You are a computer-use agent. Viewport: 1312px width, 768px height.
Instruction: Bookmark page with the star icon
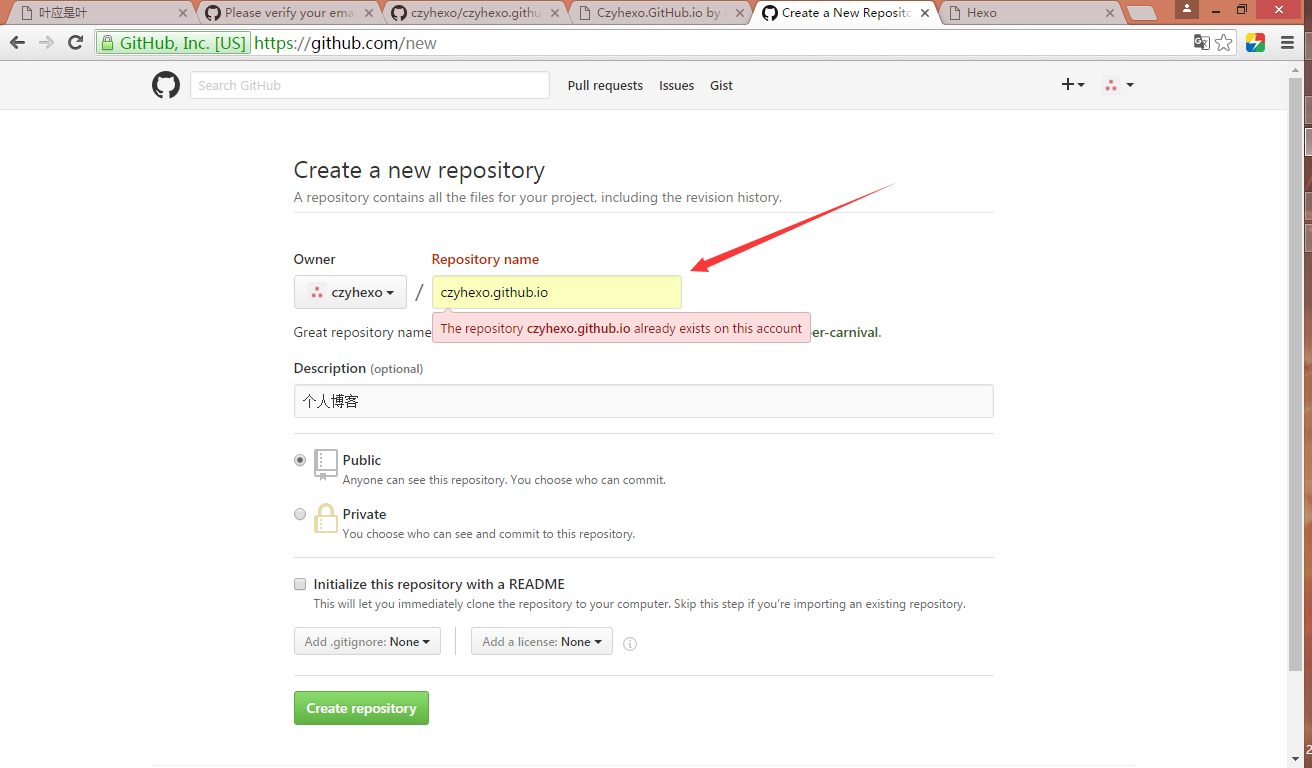[1224, 43]
